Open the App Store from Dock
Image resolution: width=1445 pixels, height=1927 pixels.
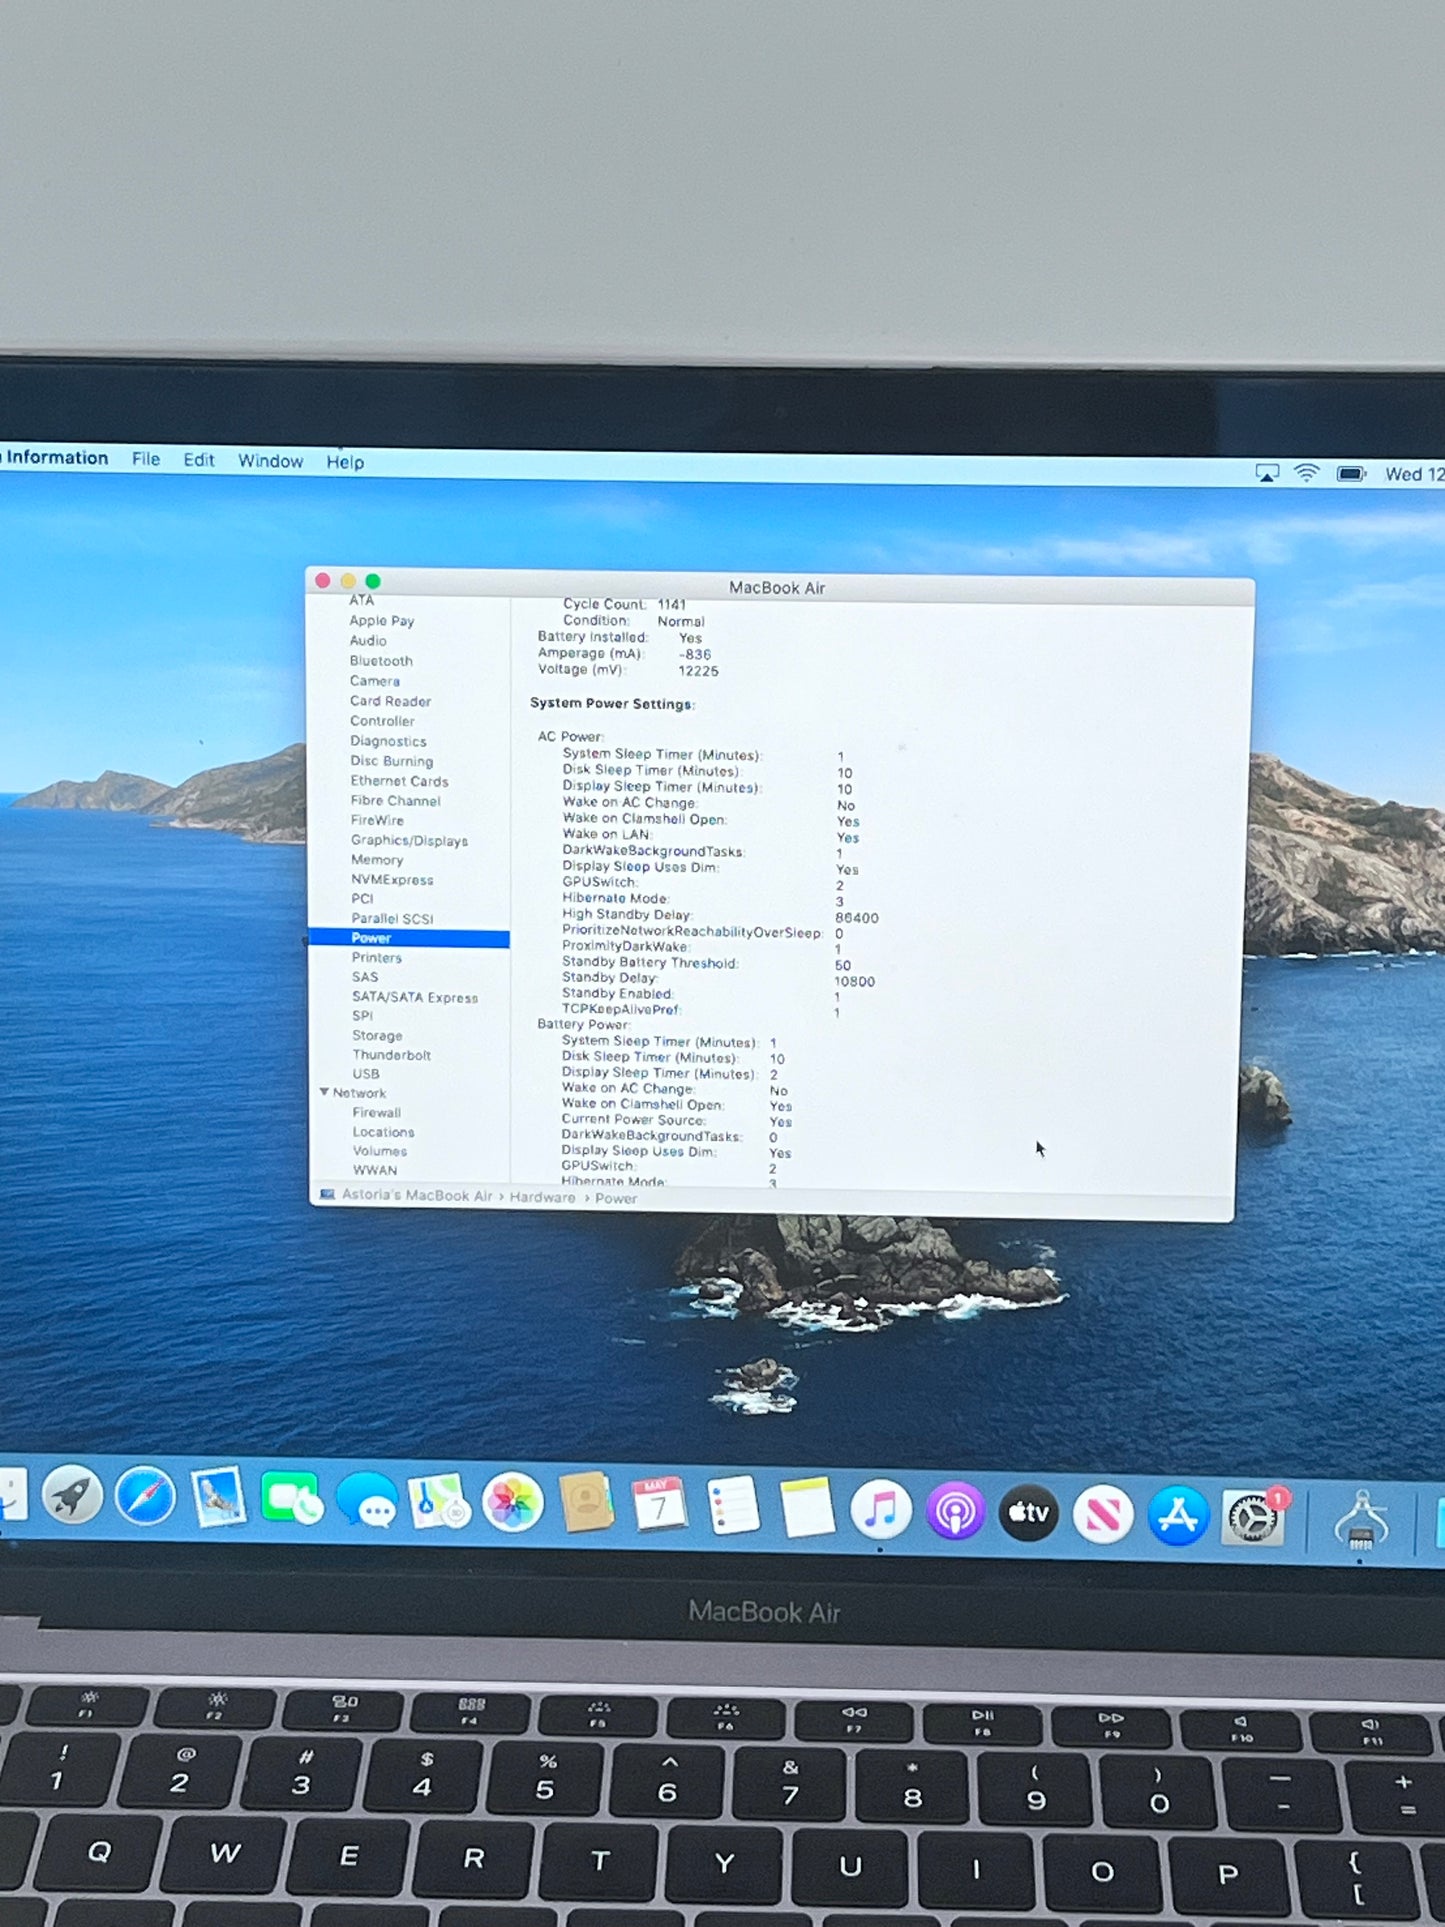click(x=1178, y=1516)
